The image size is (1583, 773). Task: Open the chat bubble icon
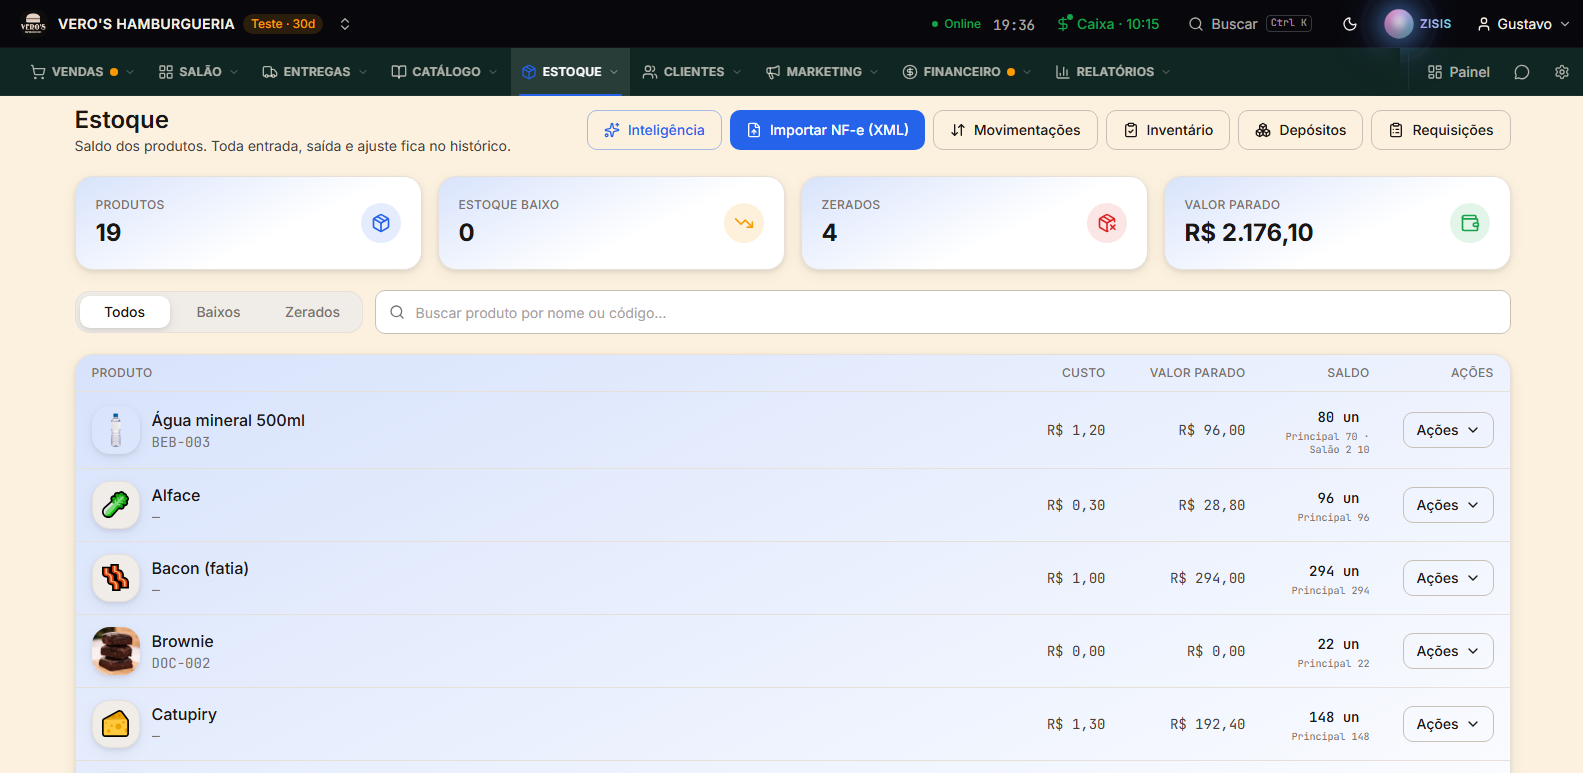click(x=1522, y=72)
